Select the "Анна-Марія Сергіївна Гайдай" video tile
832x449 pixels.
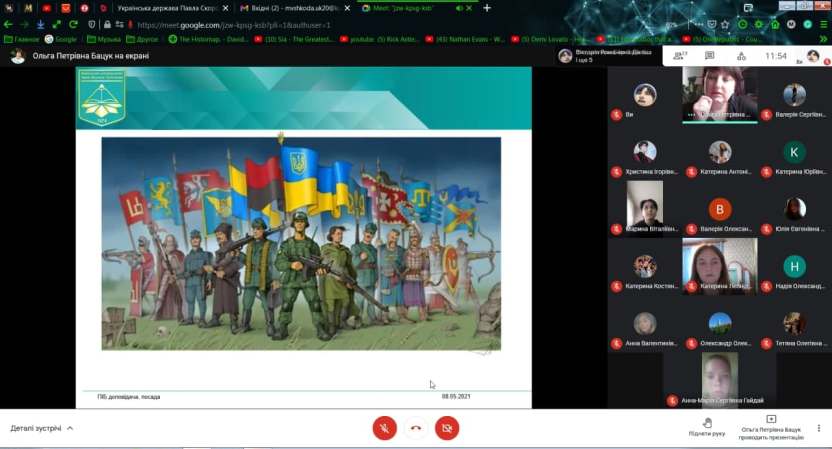point(720,380)
